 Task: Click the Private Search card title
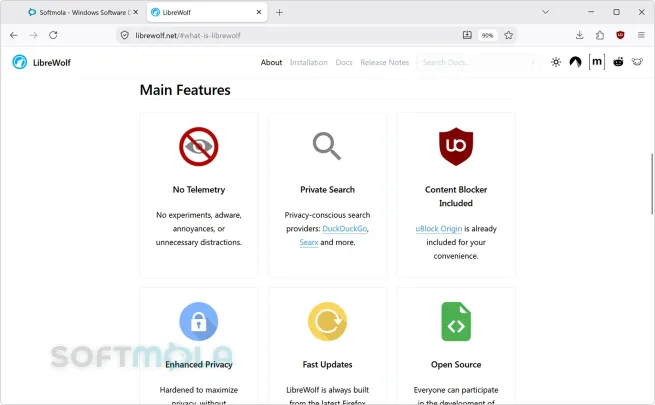(328, 190)
